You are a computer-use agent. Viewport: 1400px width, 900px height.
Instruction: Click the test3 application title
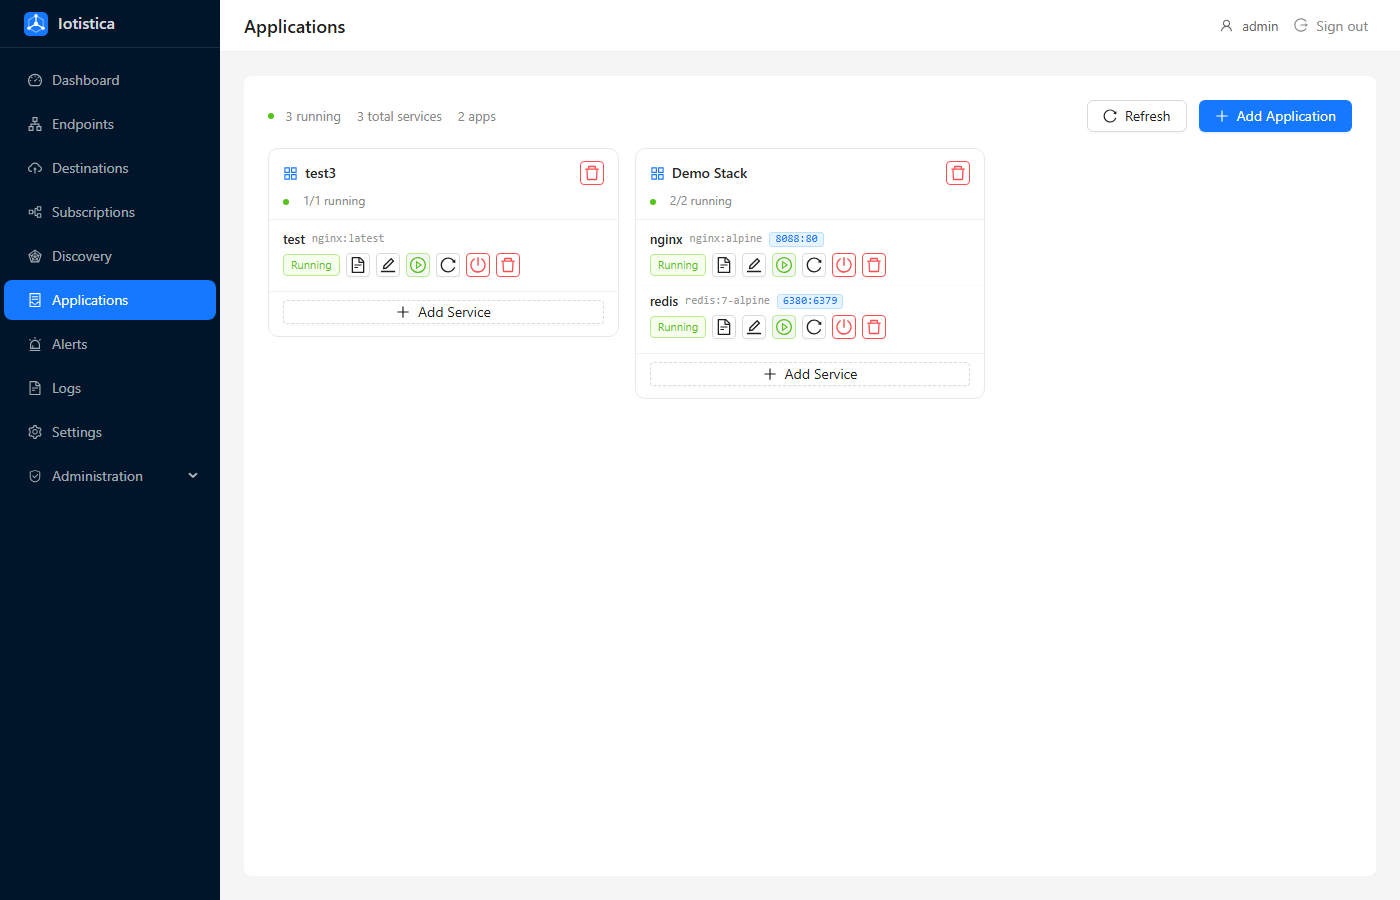(320, 173)
